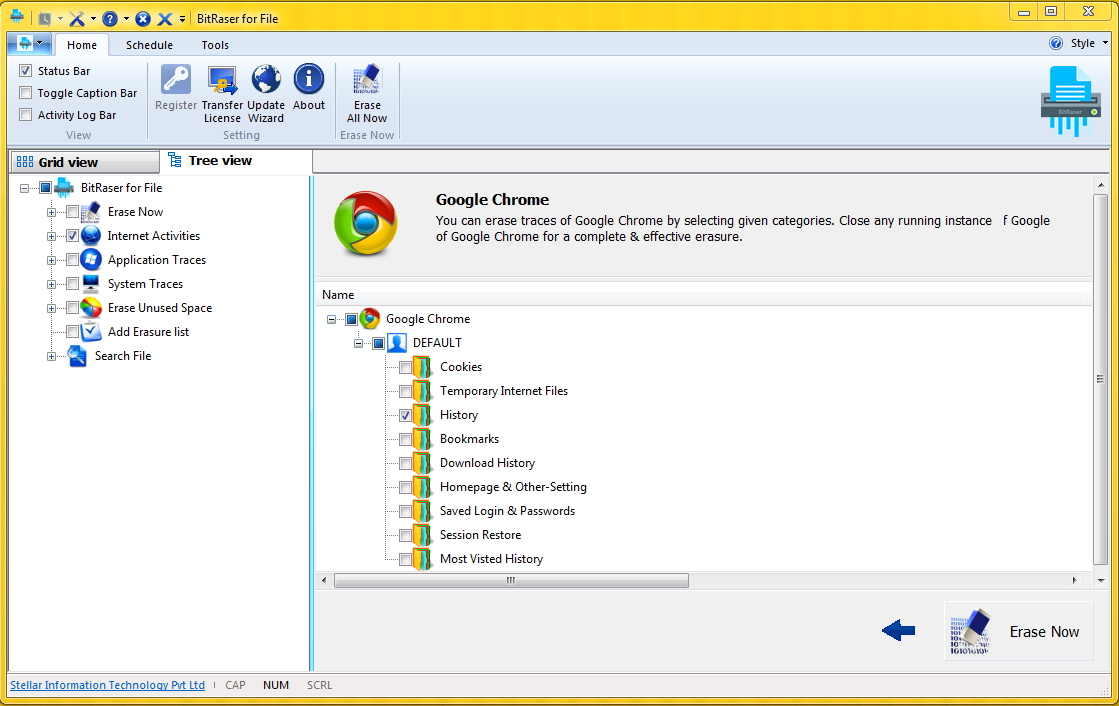This screenshot has height=706, width=1119.
Task: Check the Most Visted History checkbox
Action: tap(405, 559)
